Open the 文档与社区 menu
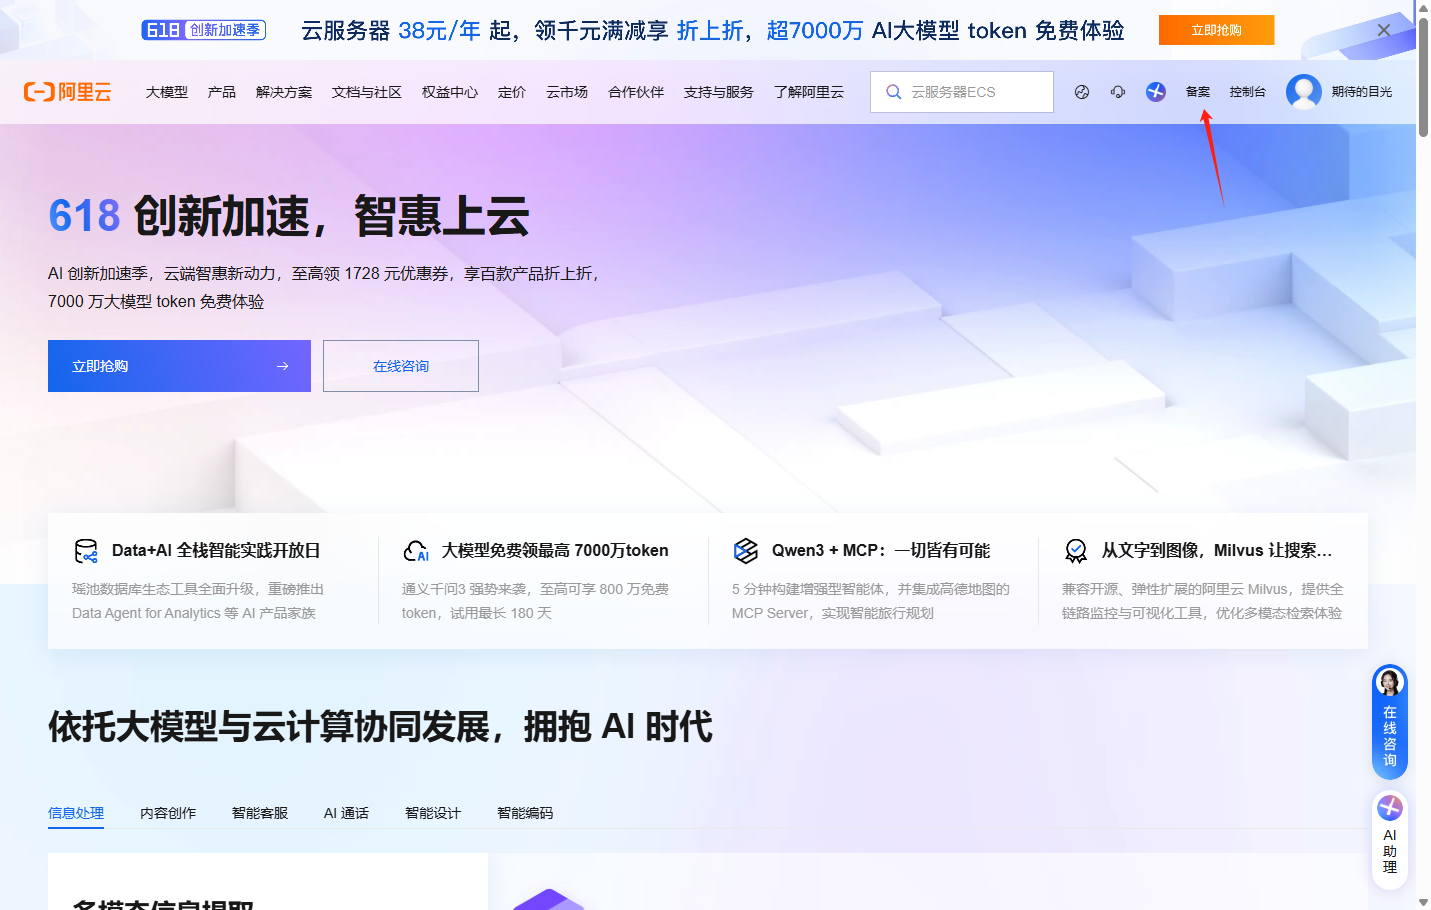The width and height of the screenshot is (1431, 910). tap(367, 92)
